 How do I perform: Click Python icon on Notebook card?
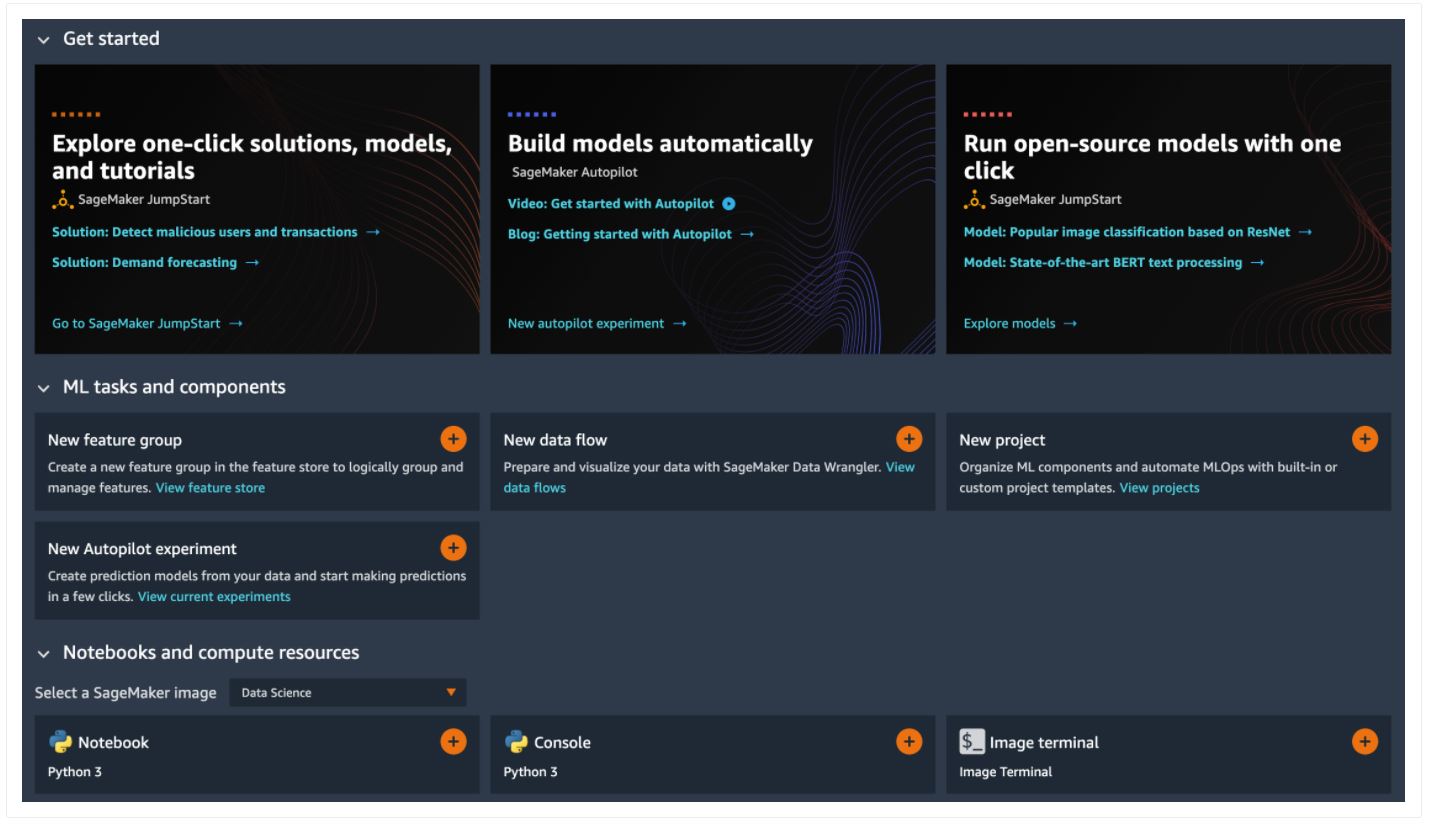(x=61, y=742)
